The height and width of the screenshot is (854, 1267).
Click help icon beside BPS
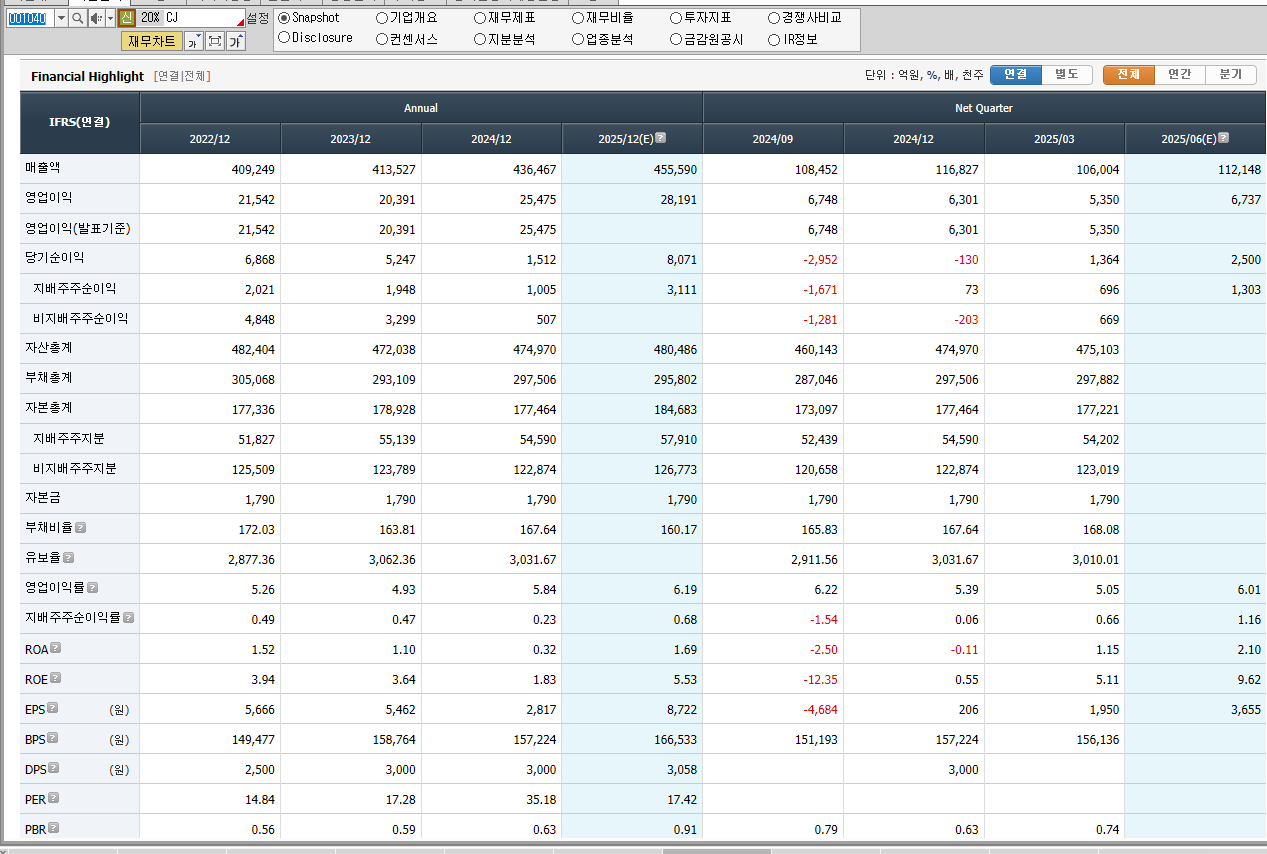(x=53, y=738)
